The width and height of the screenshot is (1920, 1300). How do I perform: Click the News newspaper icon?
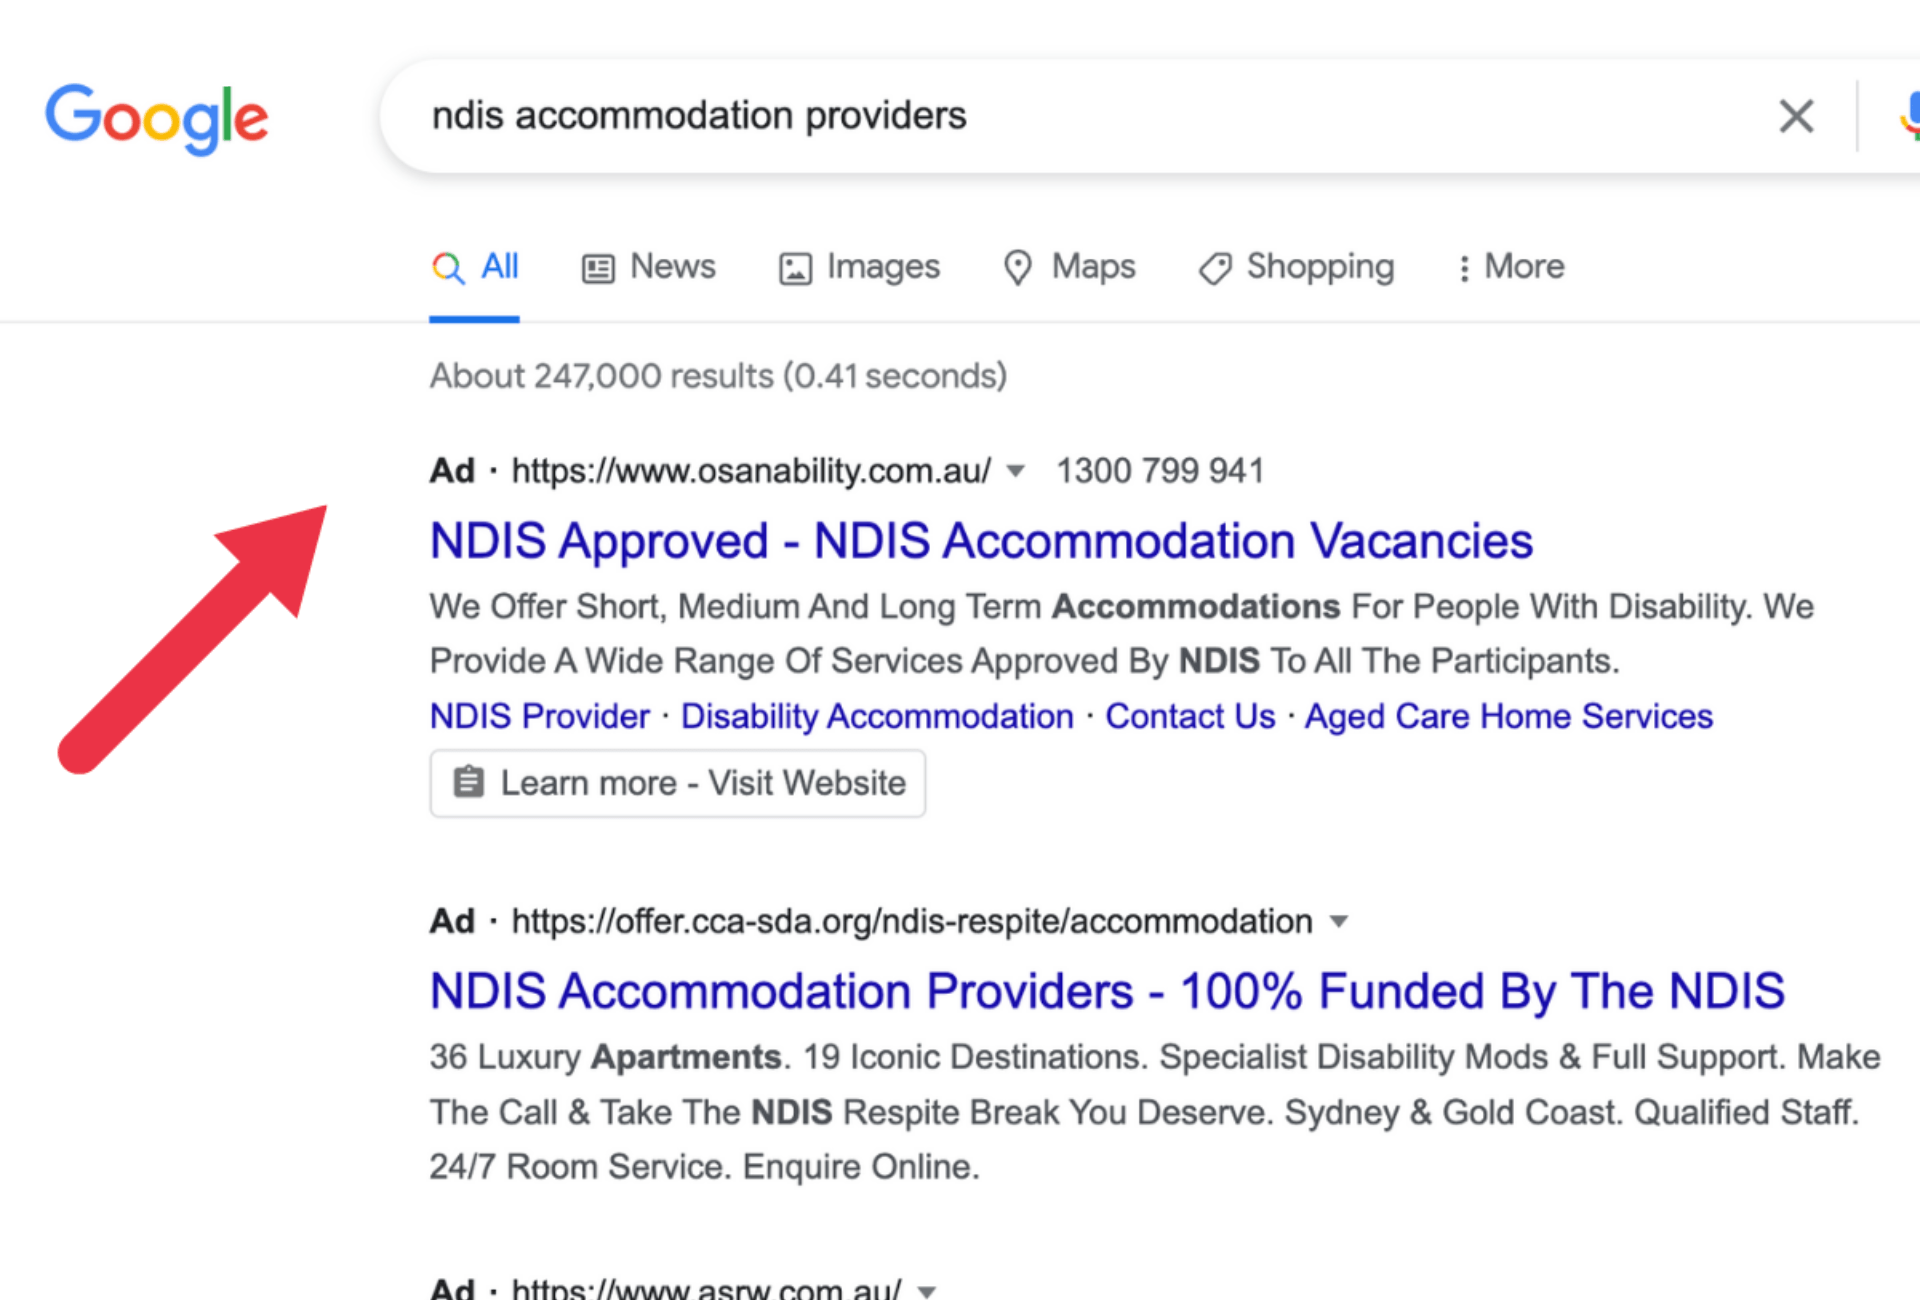click(x=598, y=268)
